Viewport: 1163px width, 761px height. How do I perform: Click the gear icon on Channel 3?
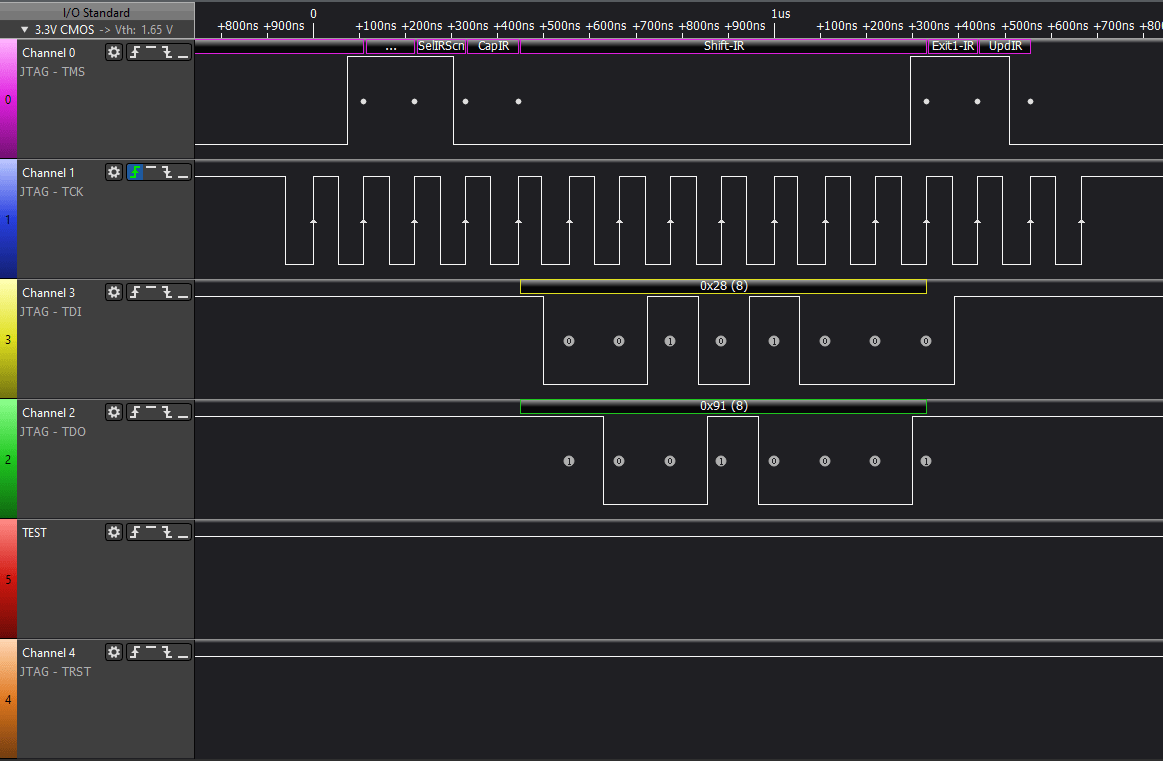(x=114, y=292)
